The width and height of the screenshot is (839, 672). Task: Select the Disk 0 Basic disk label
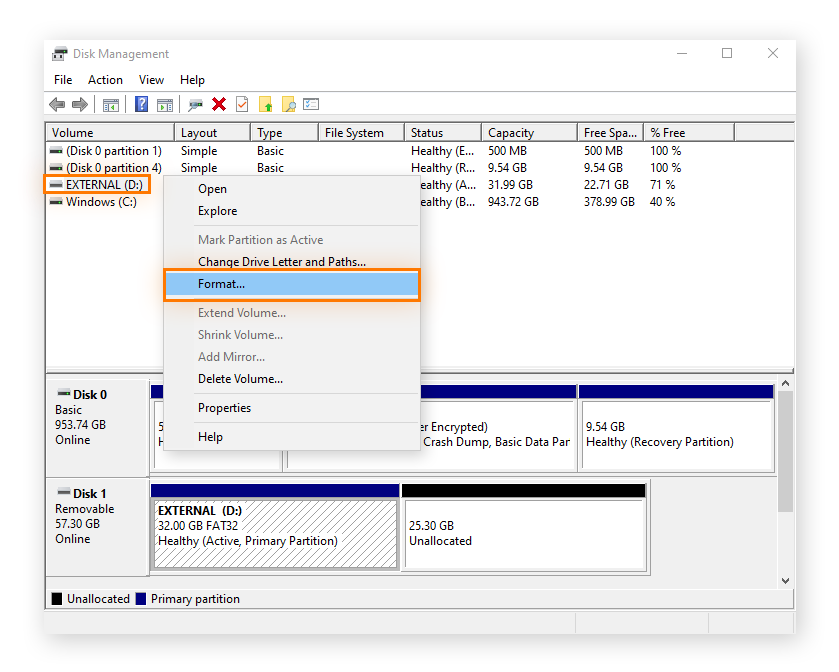point(97,428)
